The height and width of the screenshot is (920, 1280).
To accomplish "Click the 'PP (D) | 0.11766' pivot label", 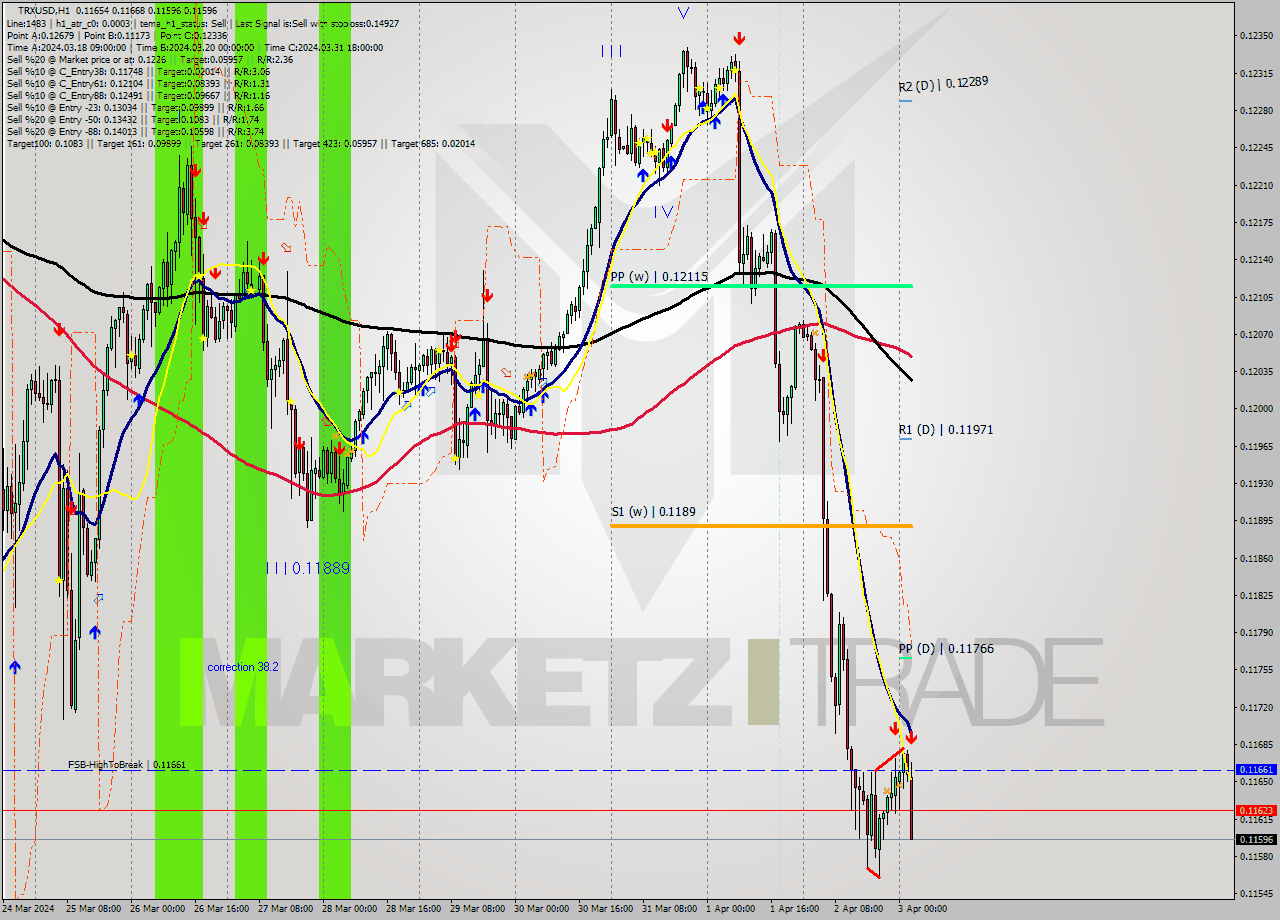I will [x=946, y=649].
